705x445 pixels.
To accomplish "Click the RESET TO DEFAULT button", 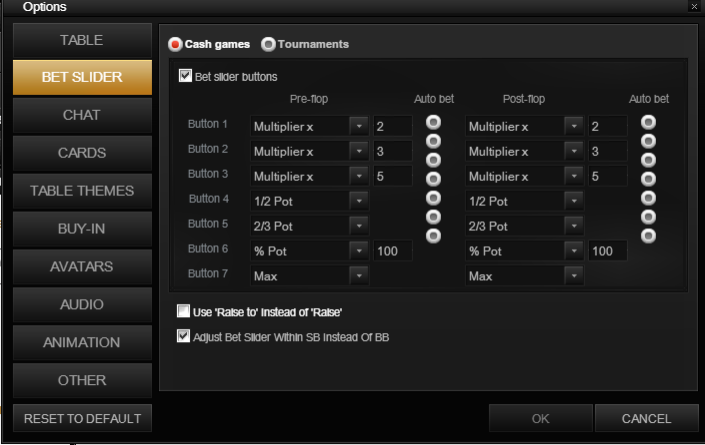I will point(82,418).
